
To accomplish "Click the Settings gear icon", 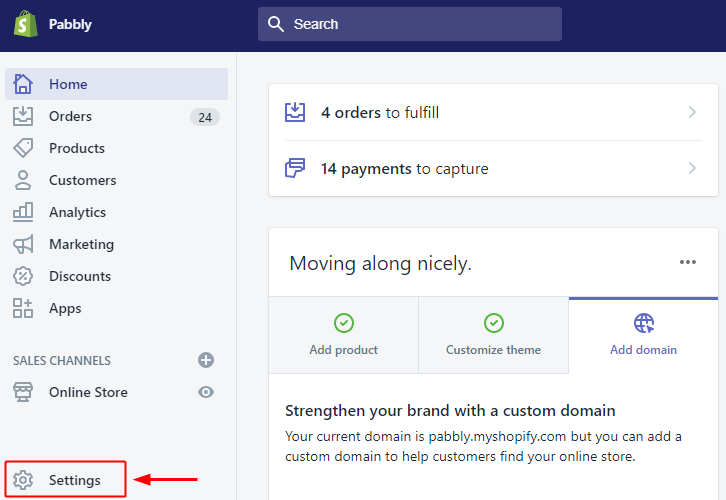I will [23, 480].
